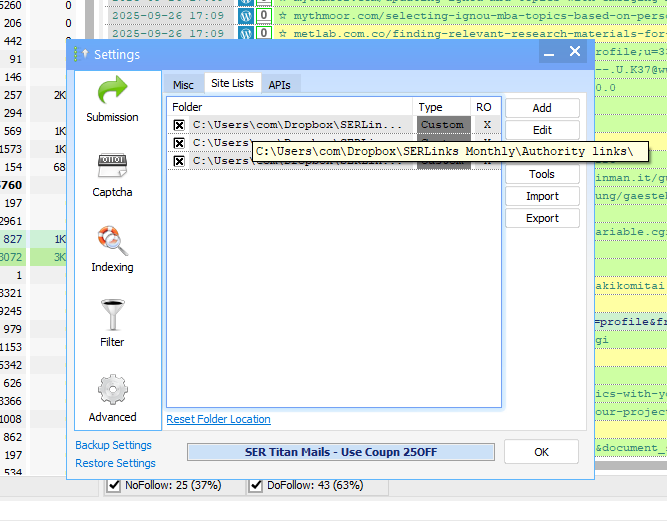Click the Add site list button
Screen dimensions: 667x523
(542, 108)
